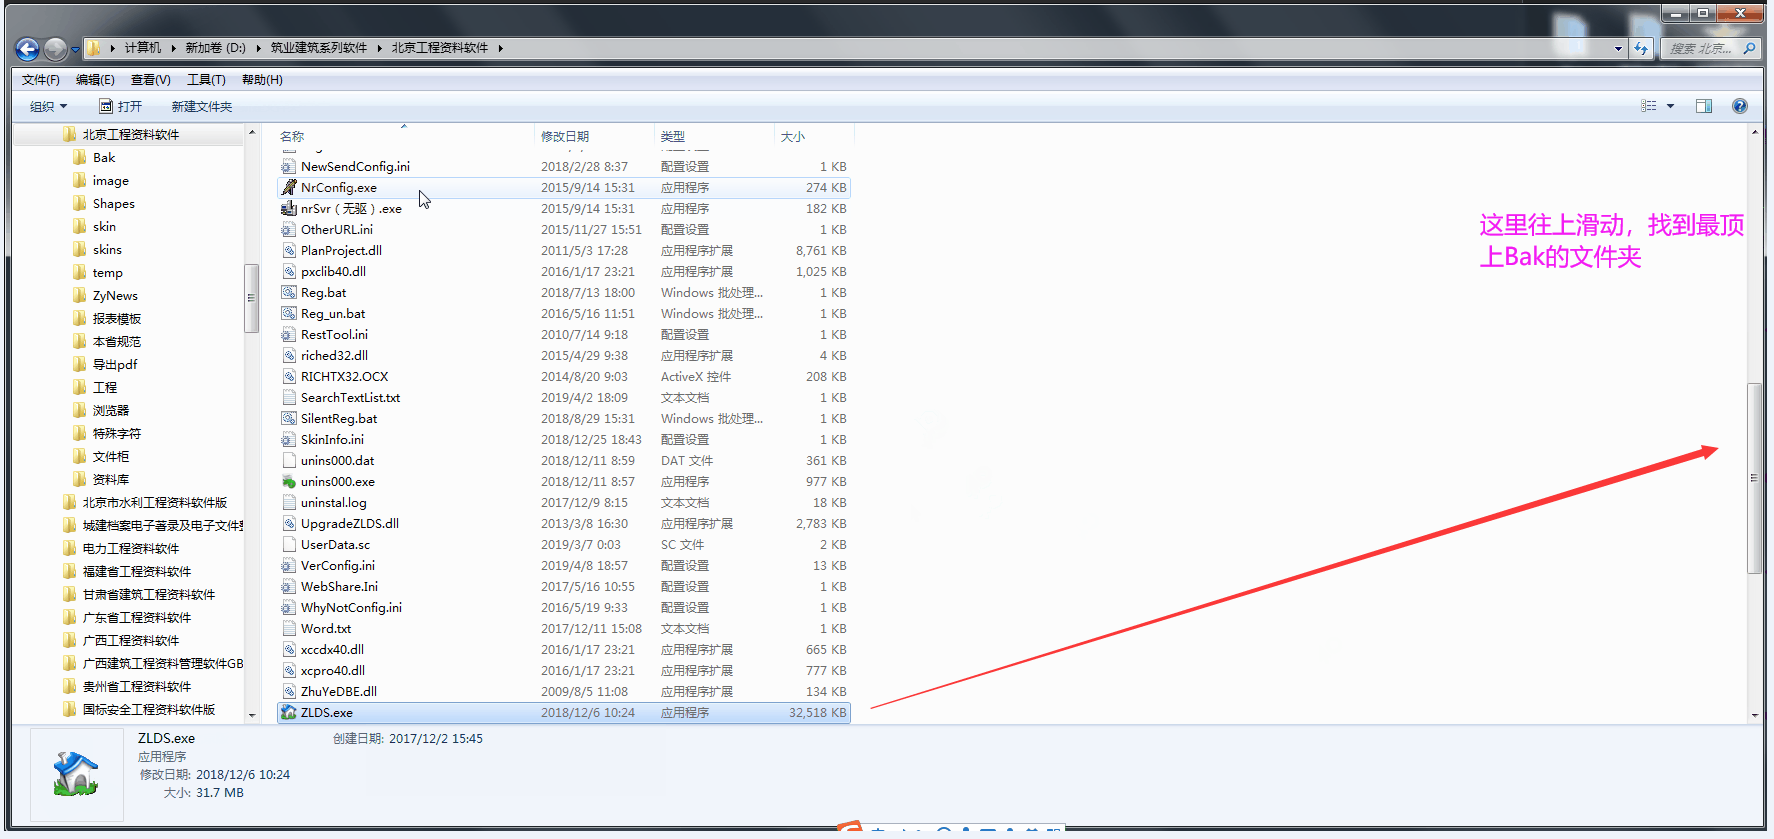The image size is (1774, 839).
Task: Click the file list vertical scrollbar thumb
Action: pyautogui.click(x=1754, y=478)
